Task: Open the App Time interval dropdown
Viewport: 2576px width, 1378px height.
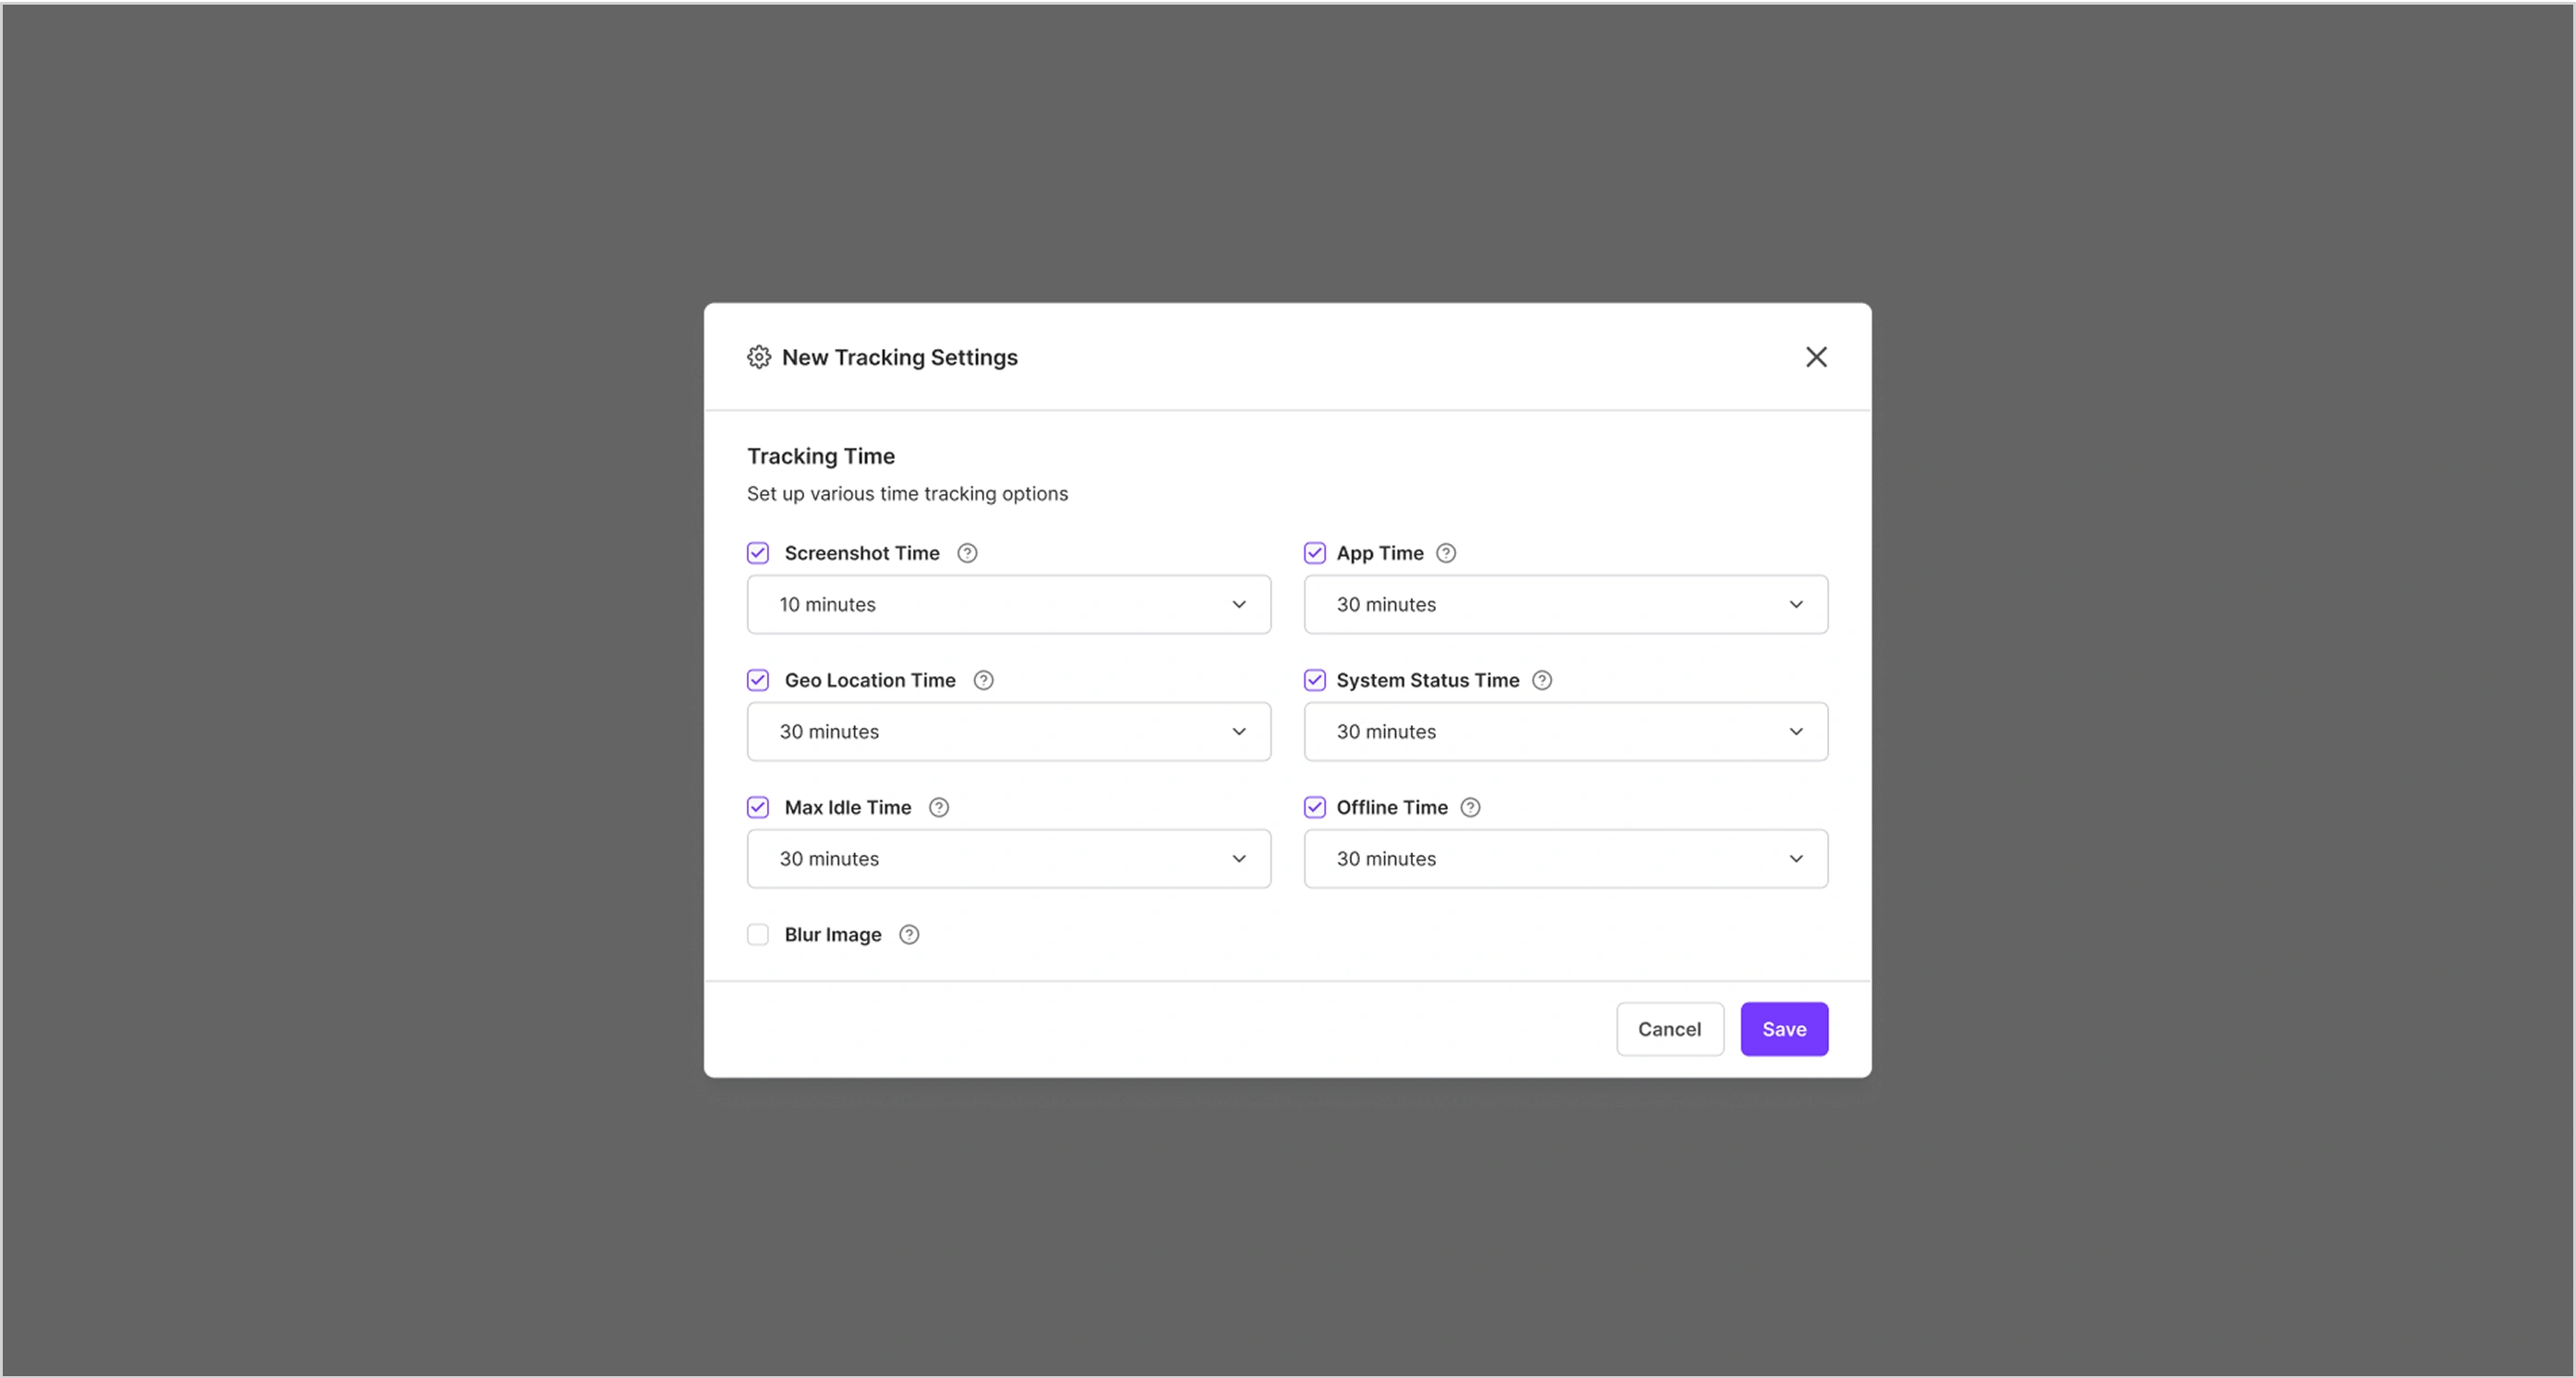Action: 1566,604
